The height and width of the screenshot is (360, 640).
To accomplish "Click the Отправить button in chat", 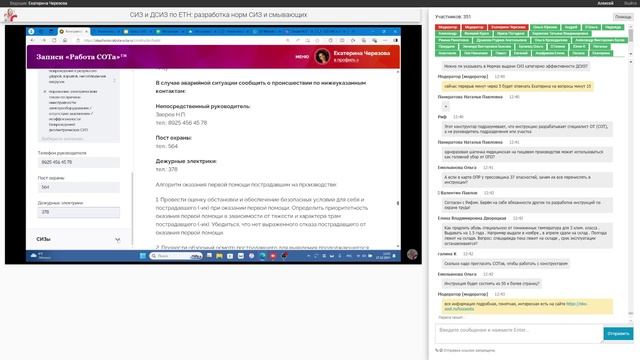I will tap(618, 333).
